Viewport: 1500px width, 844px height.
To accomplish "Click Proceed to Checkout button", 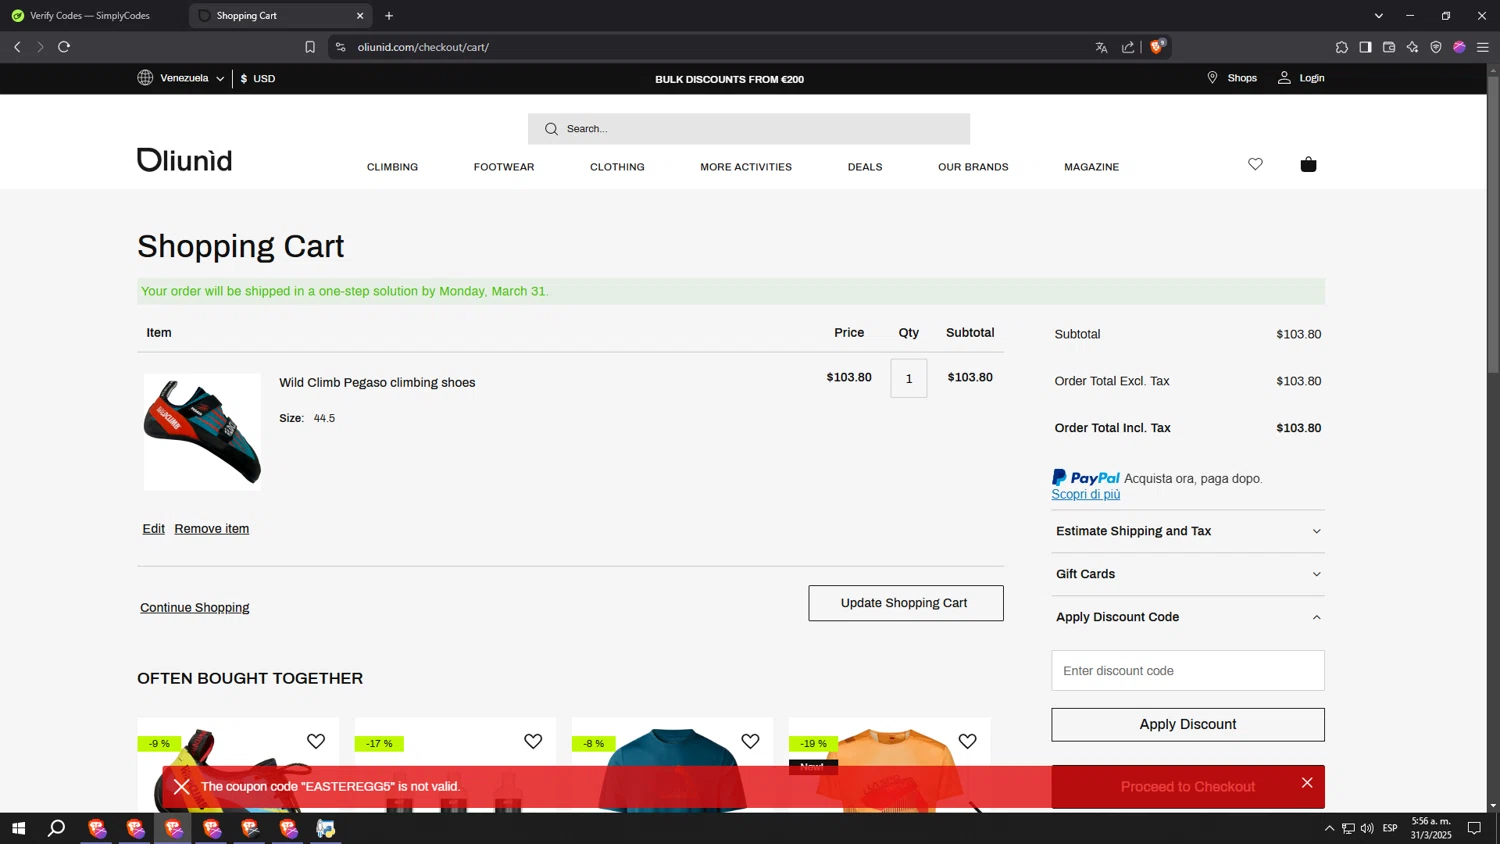I will (x=1188, y=787).
